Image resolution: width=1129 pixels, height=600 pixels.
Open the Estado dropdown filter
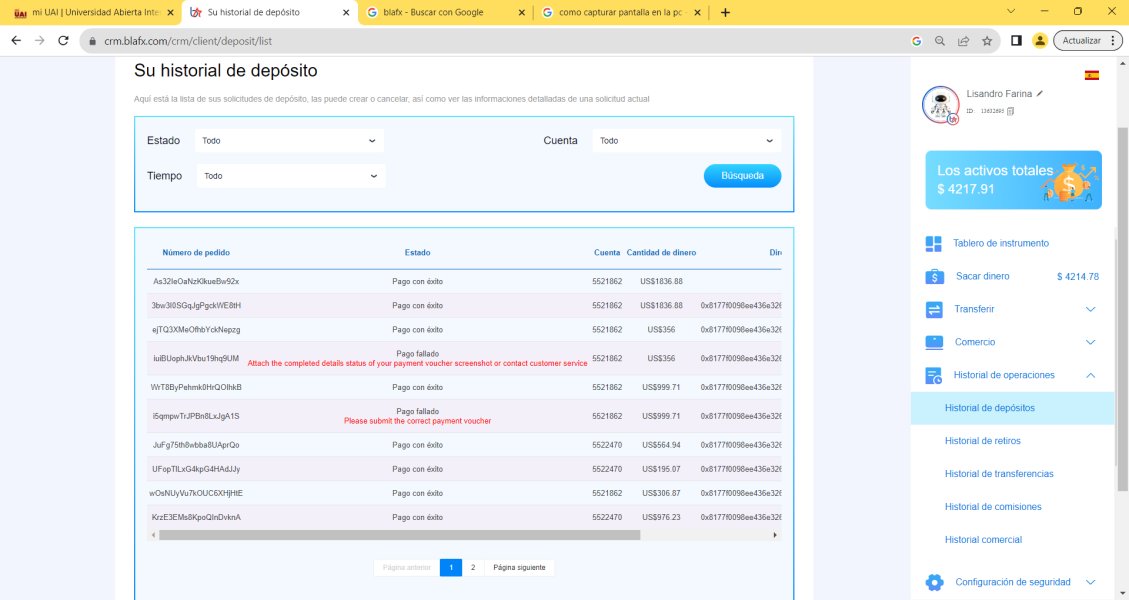pyautogui.click(x=289, y=141)
